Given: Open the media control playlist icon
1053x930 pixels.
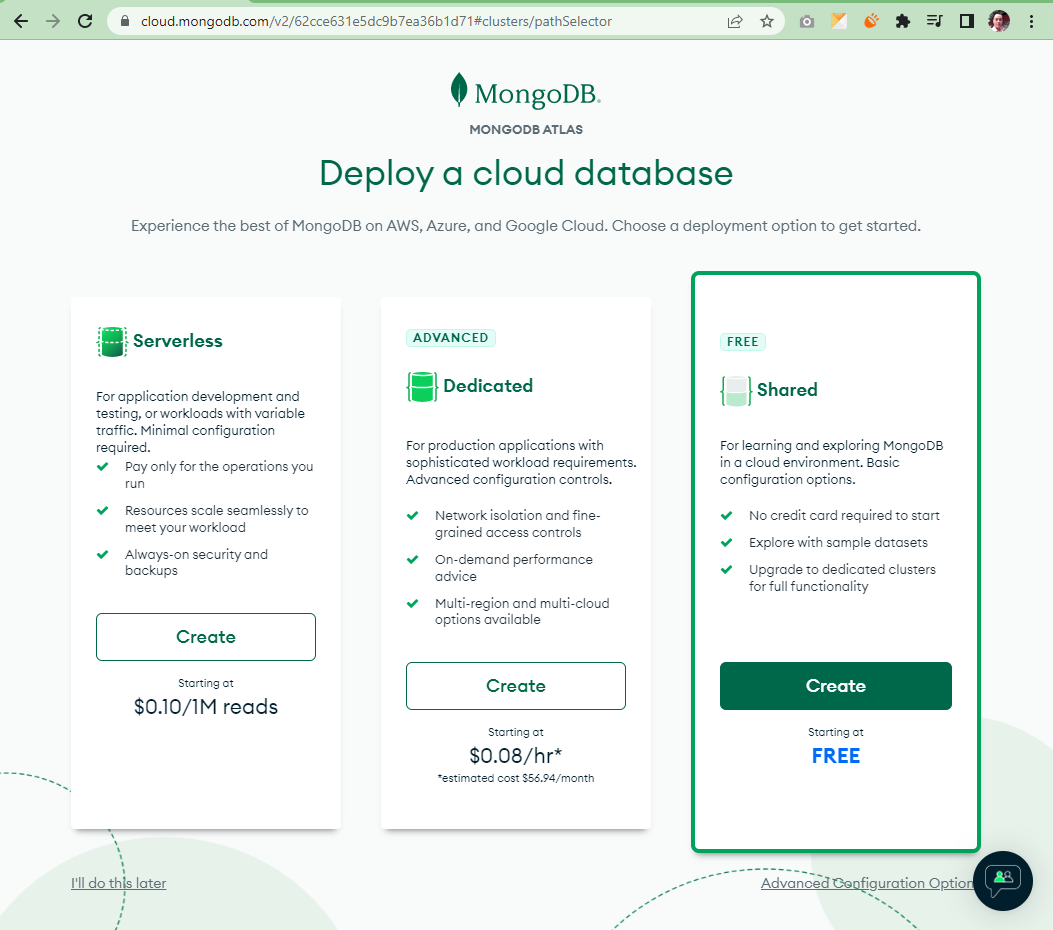Looking at the screenshot, I should 934,21.
